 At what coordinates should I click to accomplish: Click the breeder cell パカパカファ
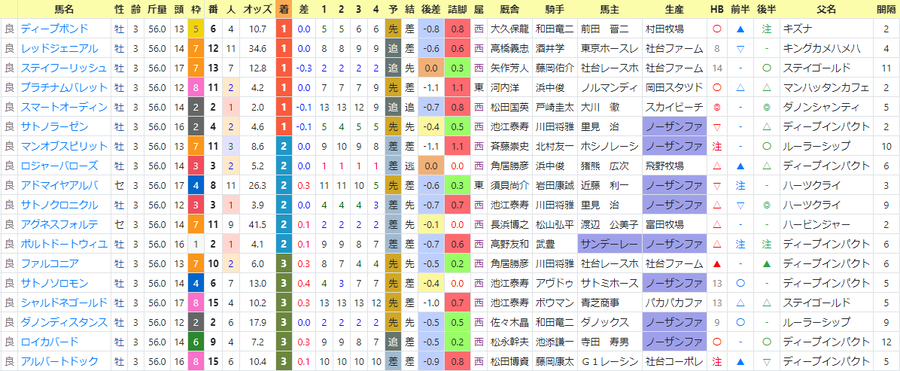point(675,302)
